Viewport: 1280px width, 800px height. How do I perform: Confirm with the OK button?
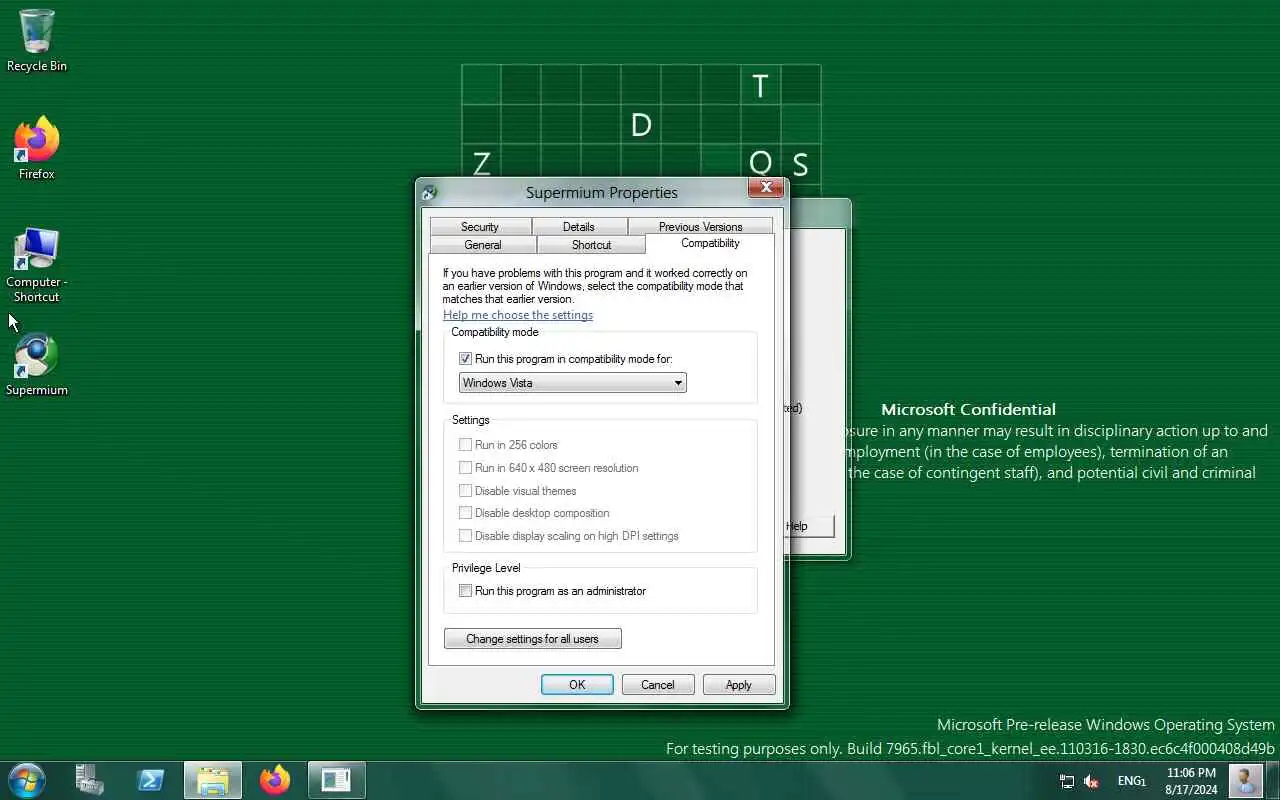[x=577, y=685]
